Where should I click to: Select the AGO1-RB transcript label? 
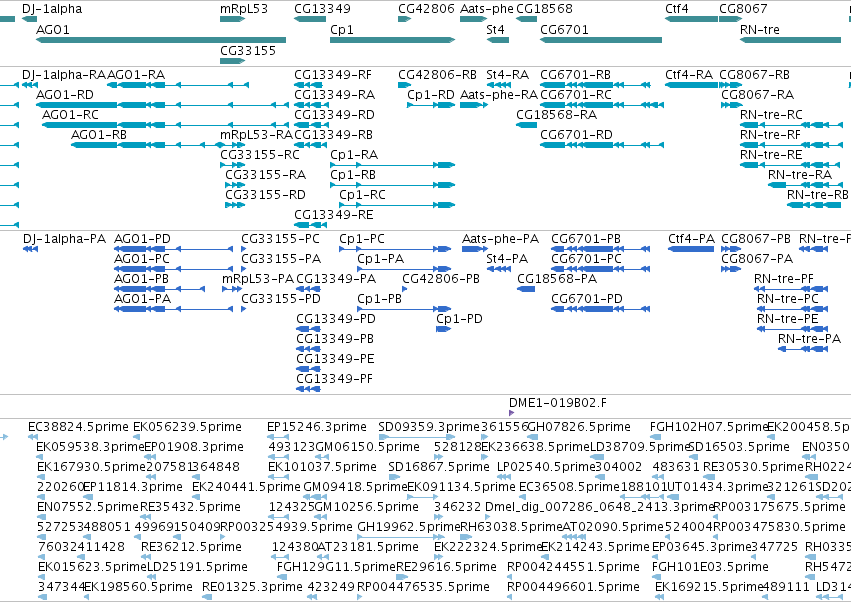(99, 135)
